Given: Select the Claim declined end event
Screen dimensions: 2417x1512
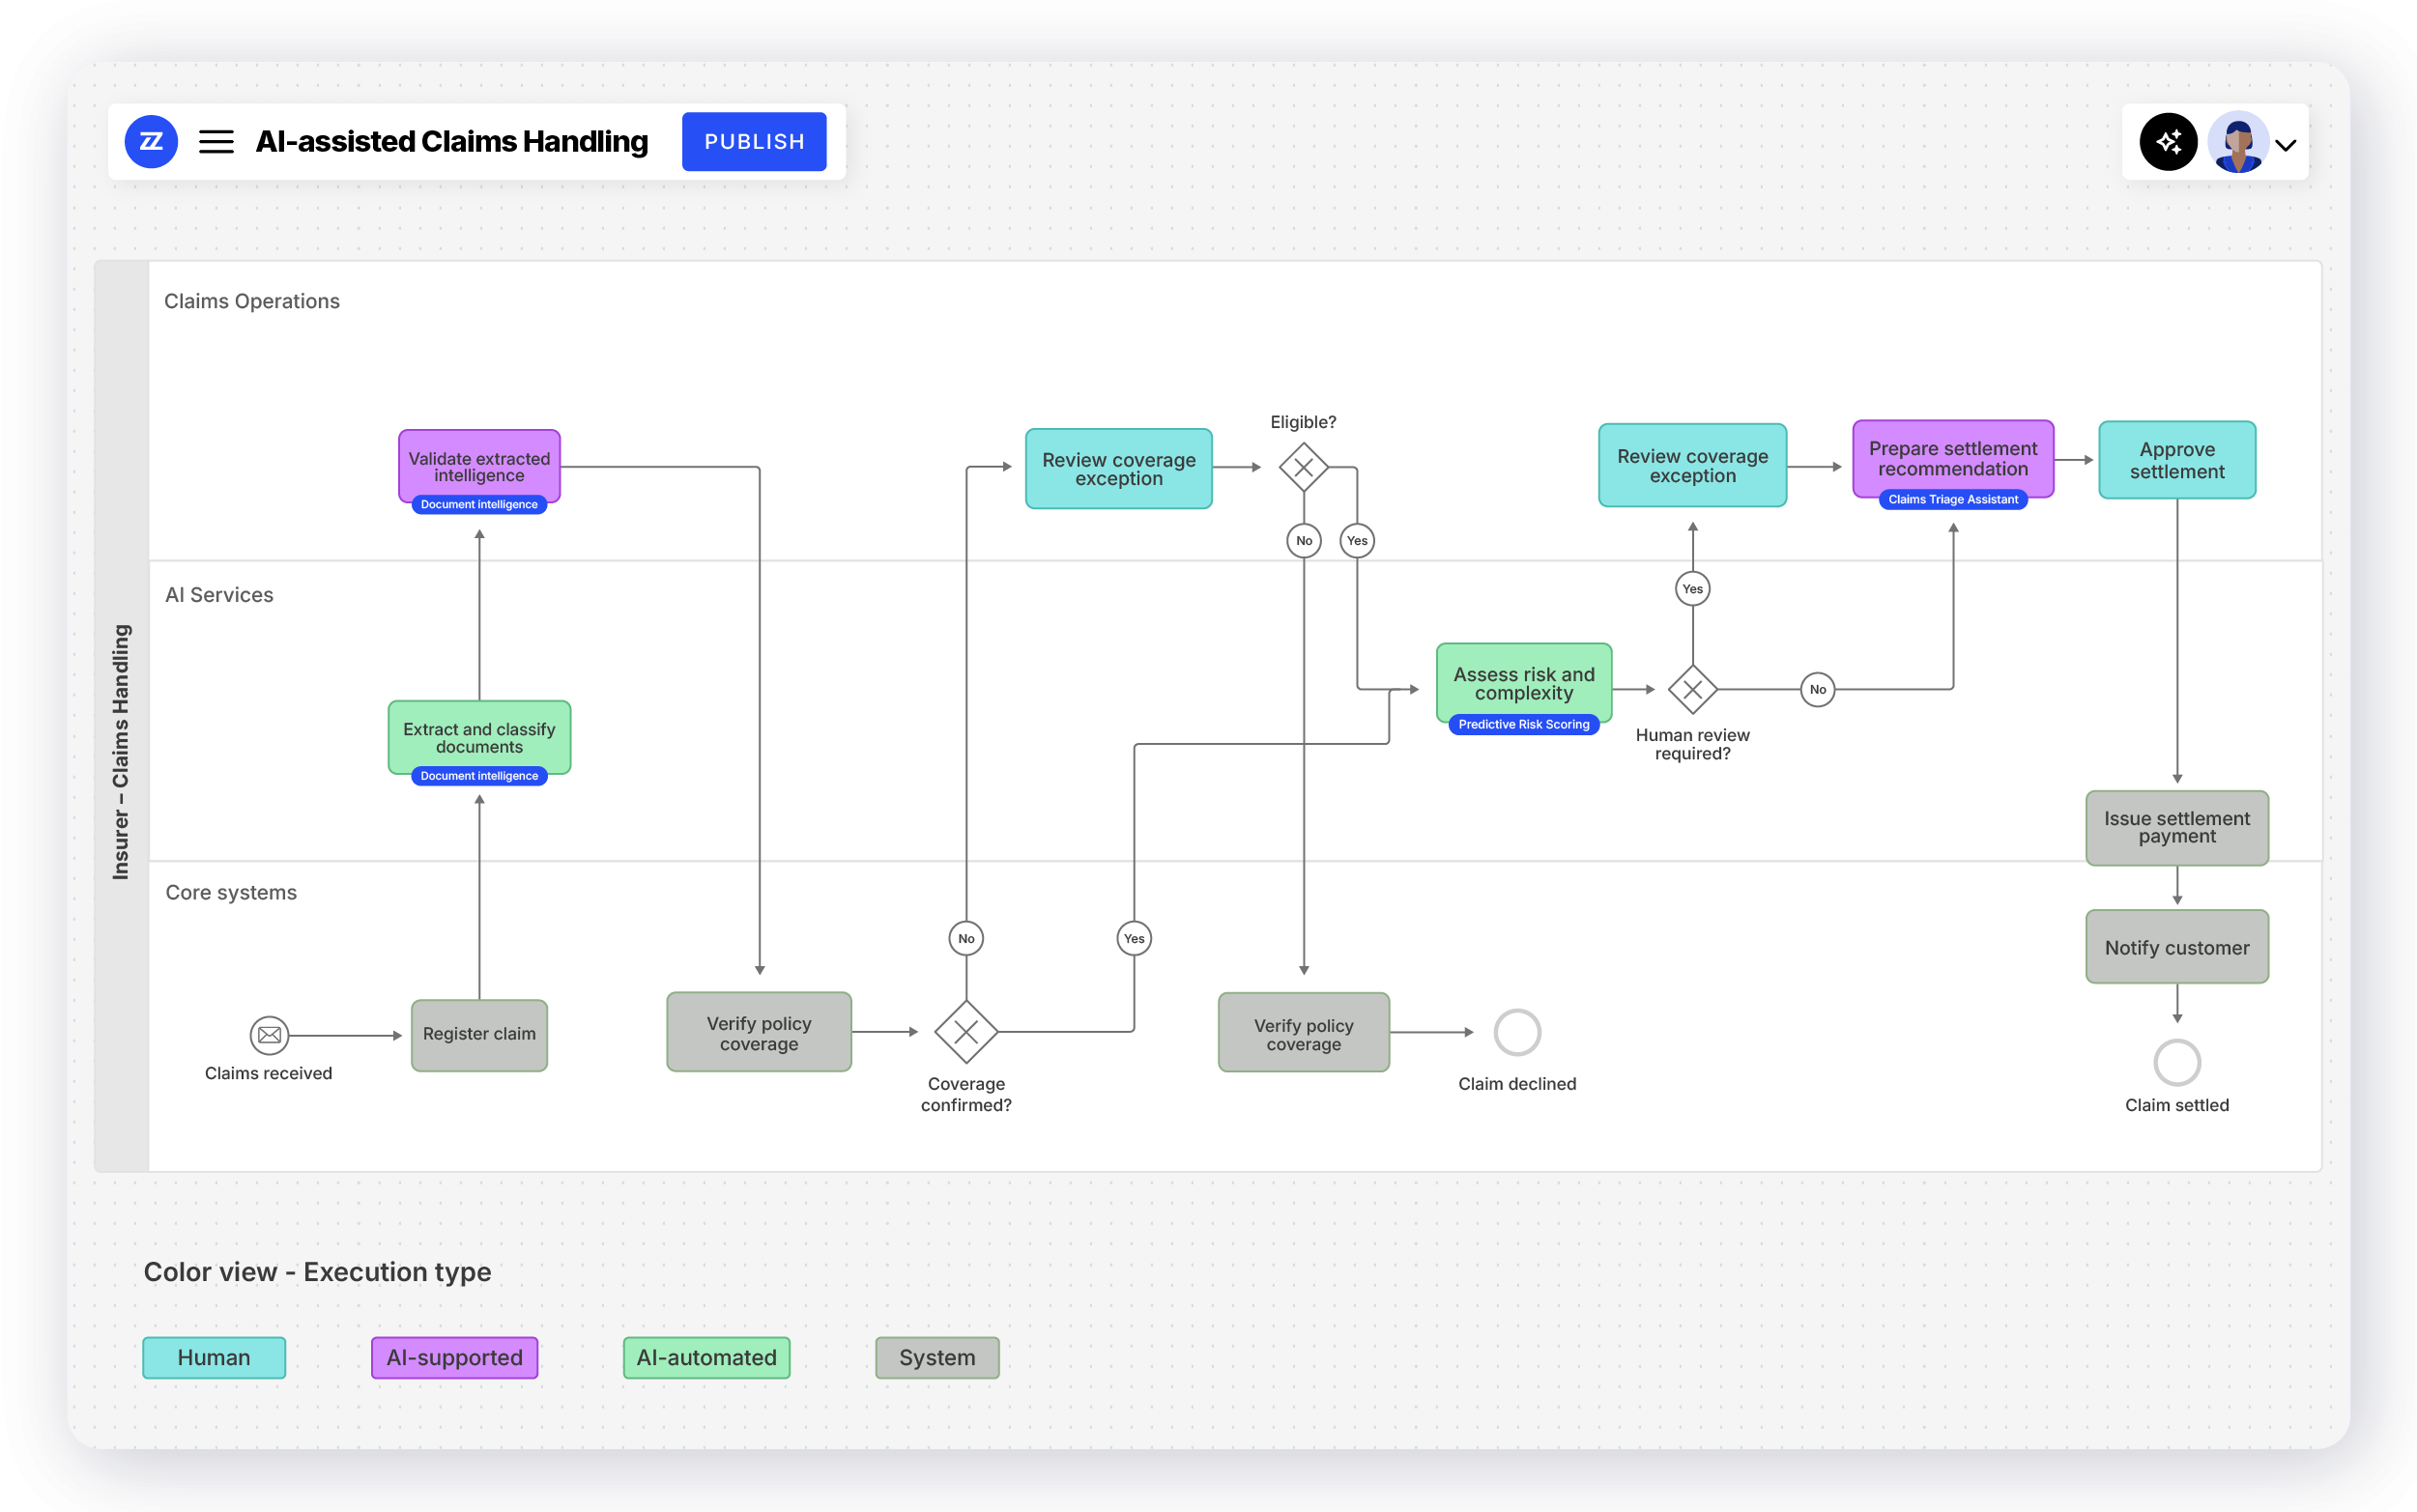Looking at the screenshot, I should click(x=1517, y=1032).
